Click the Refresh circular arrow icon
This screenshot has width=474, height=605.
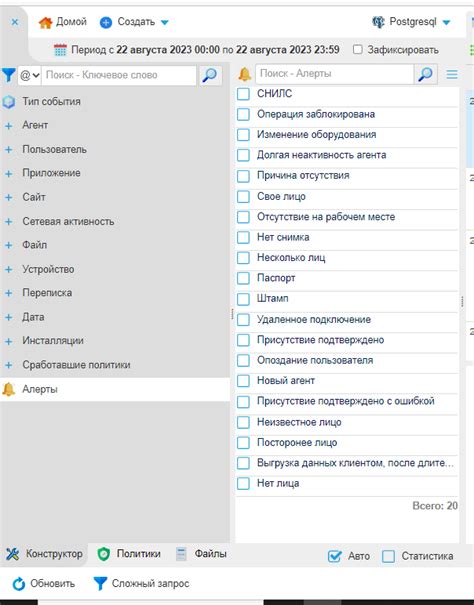click(18, 583)
